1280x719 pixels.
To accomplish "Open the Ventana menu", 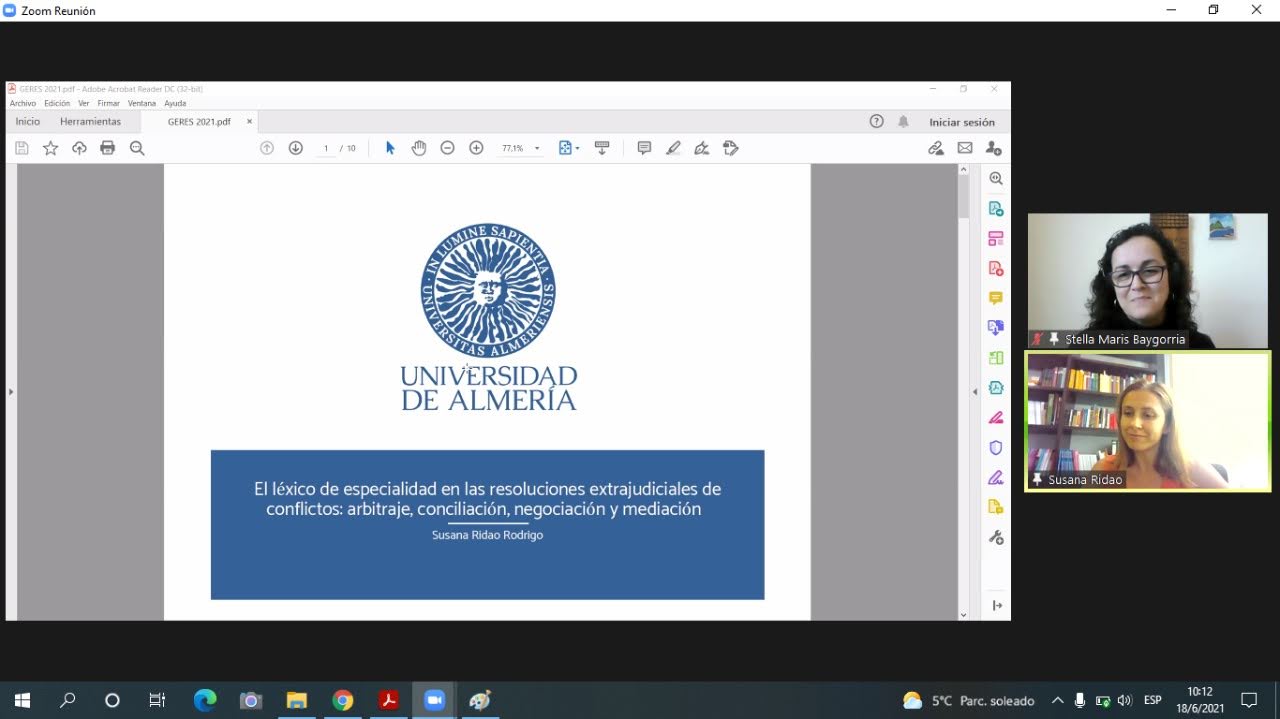I will click(x=142, y=103).
